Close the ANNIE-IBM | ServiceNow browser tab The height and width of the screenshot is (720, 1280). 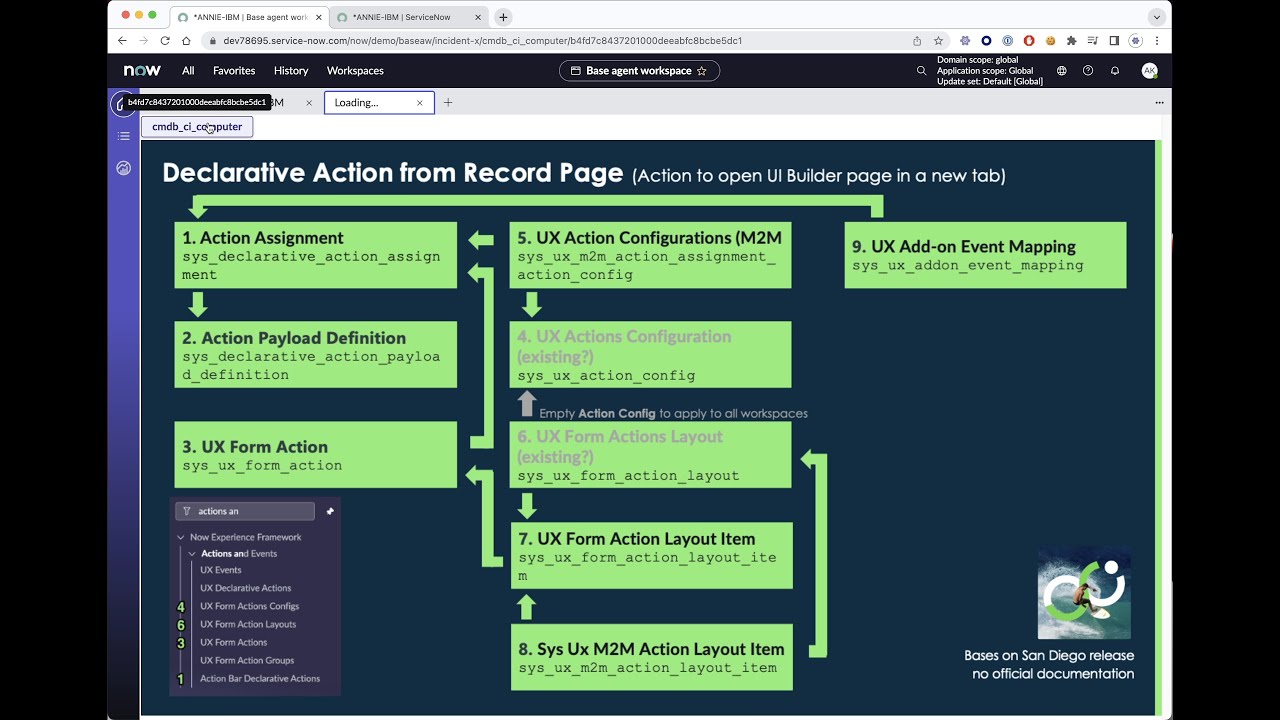479,17
